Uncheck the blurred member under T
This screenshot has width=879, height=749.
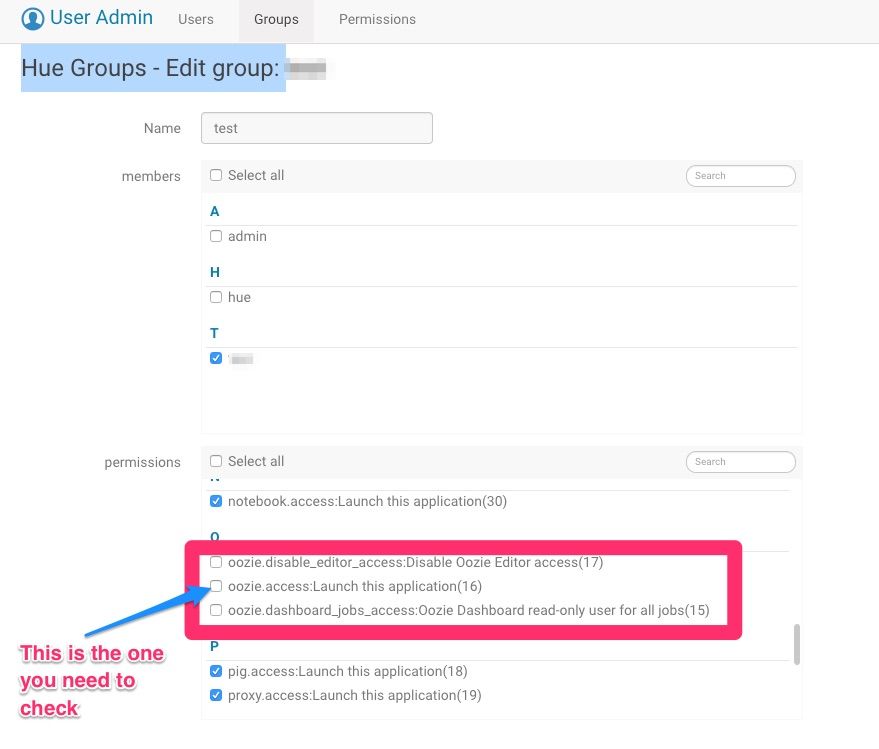[216, 358]
